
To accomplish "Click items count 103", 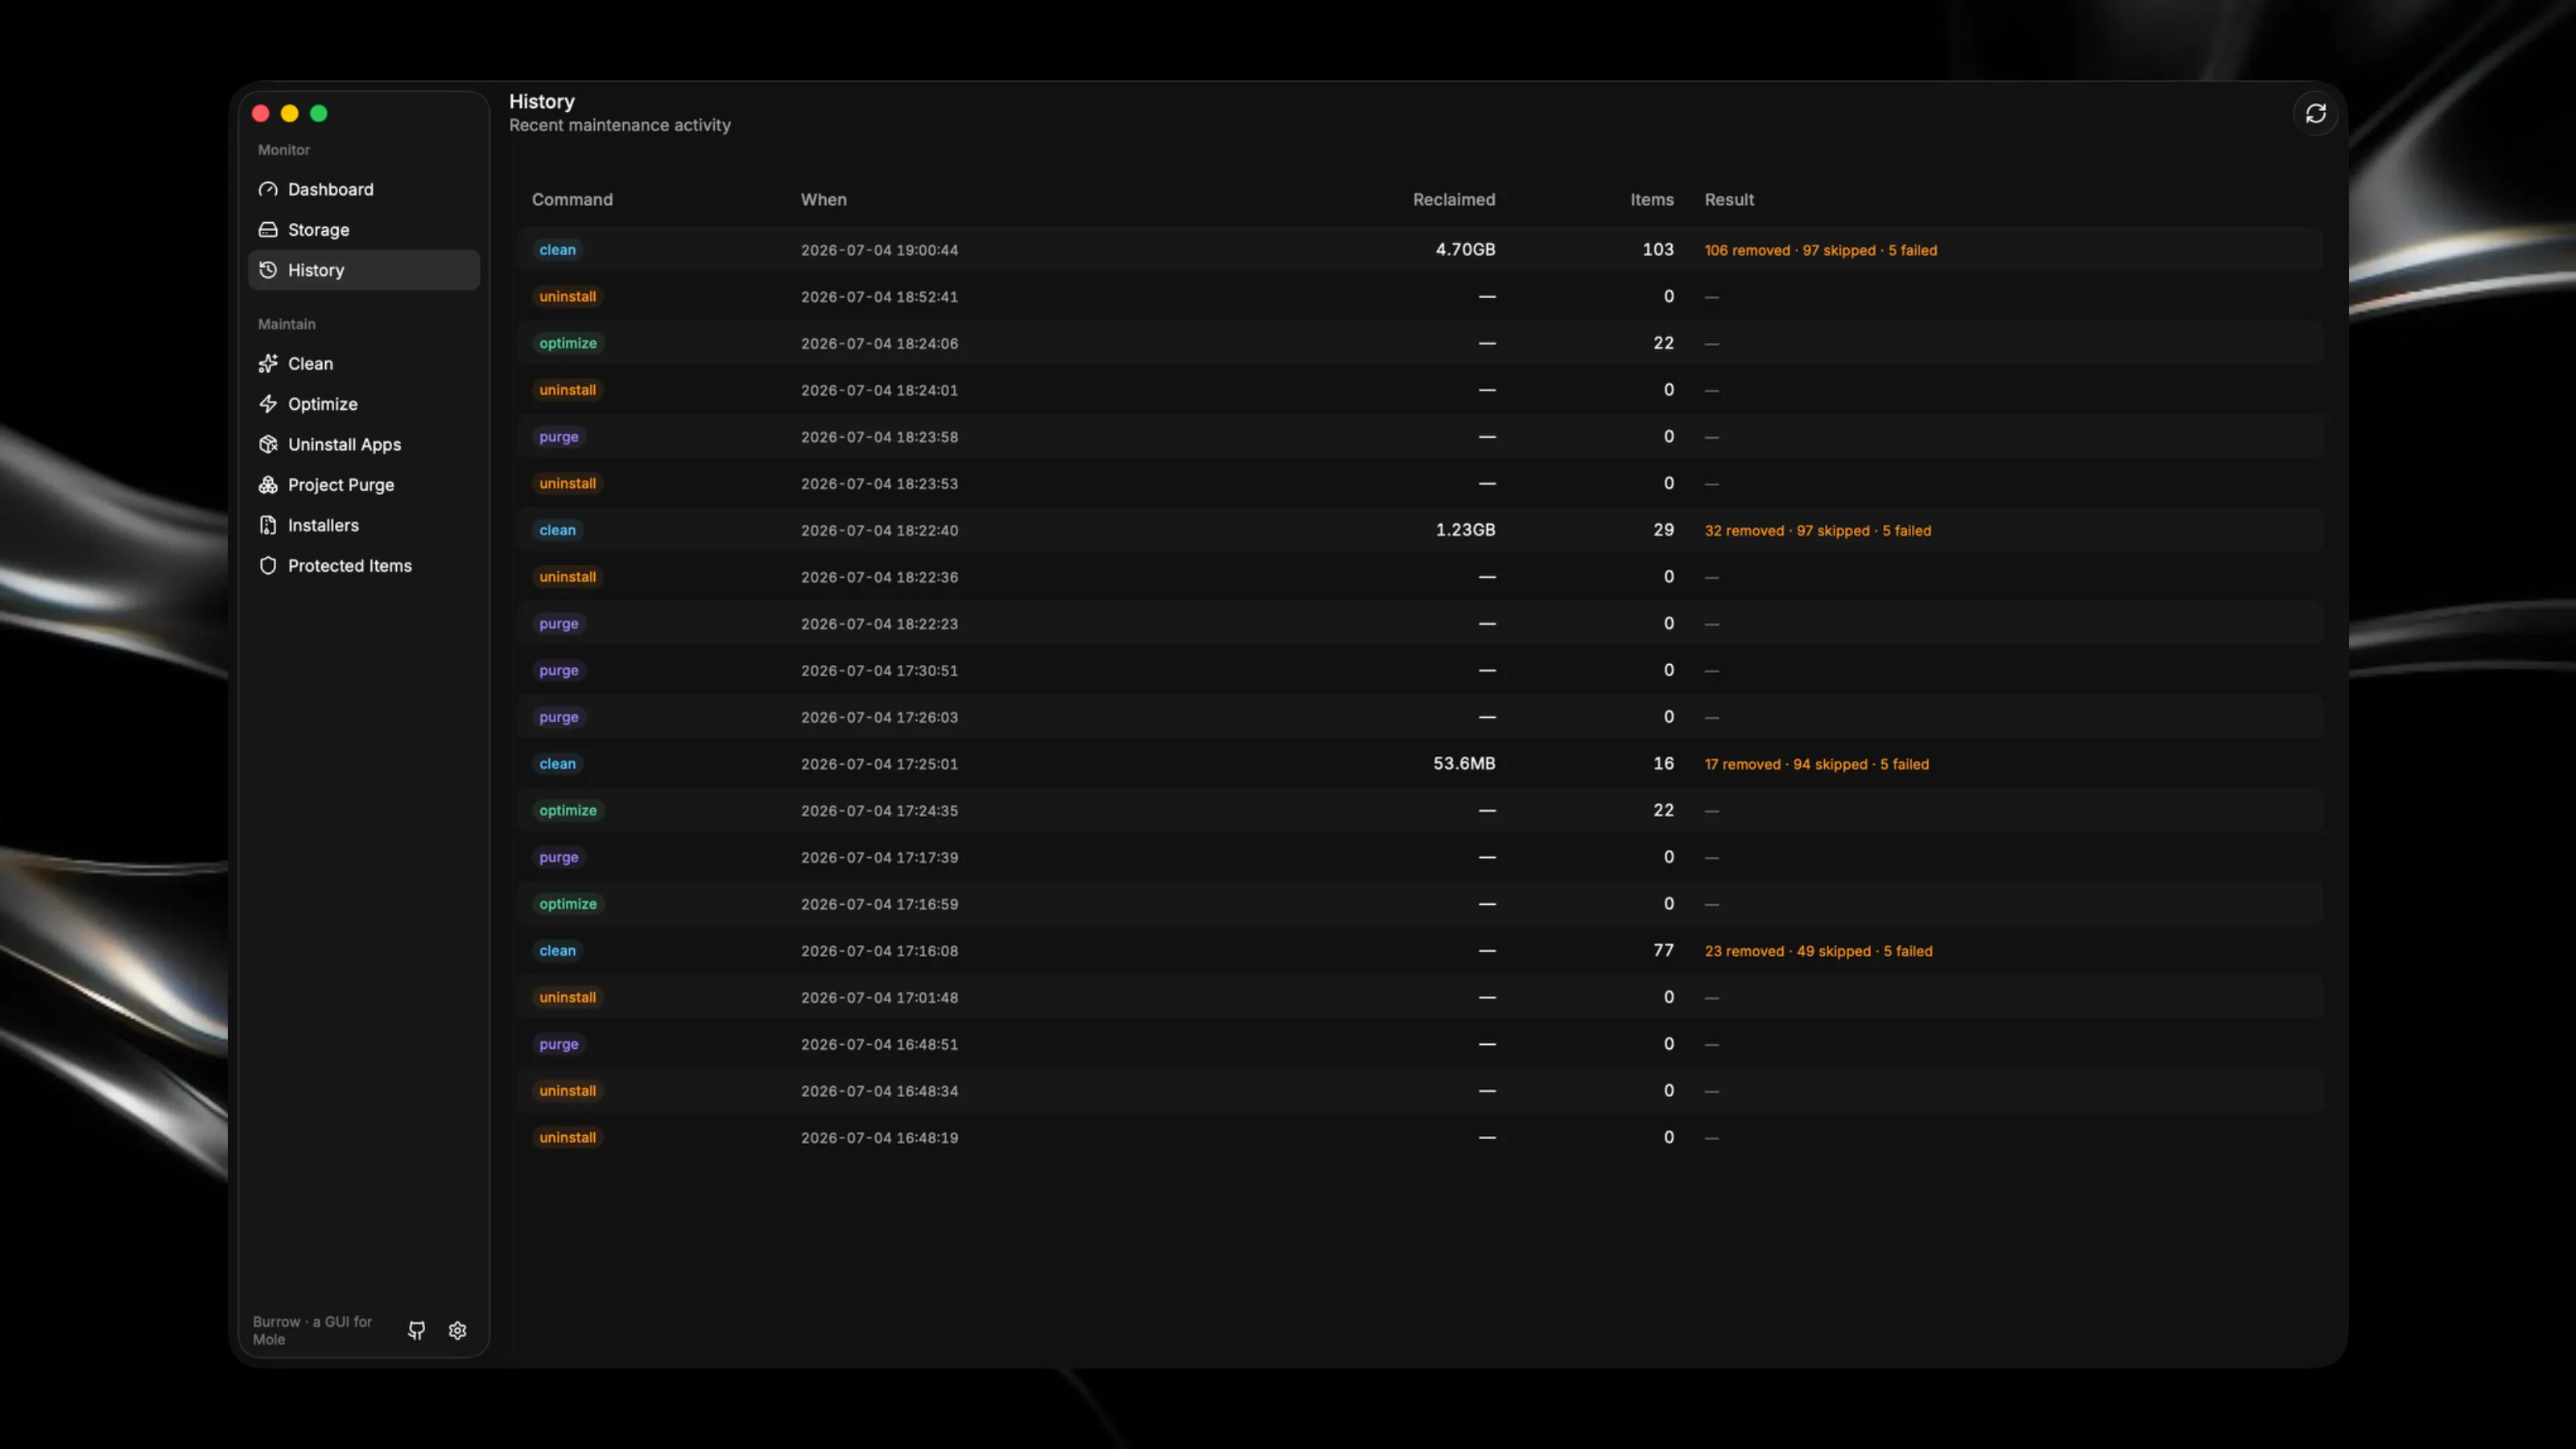I will [1657, 249].
